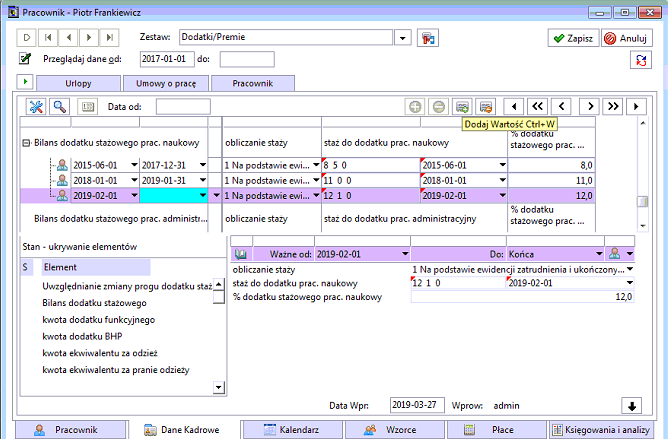Click the grid vertical scrollbar thumb

(643, 202)
